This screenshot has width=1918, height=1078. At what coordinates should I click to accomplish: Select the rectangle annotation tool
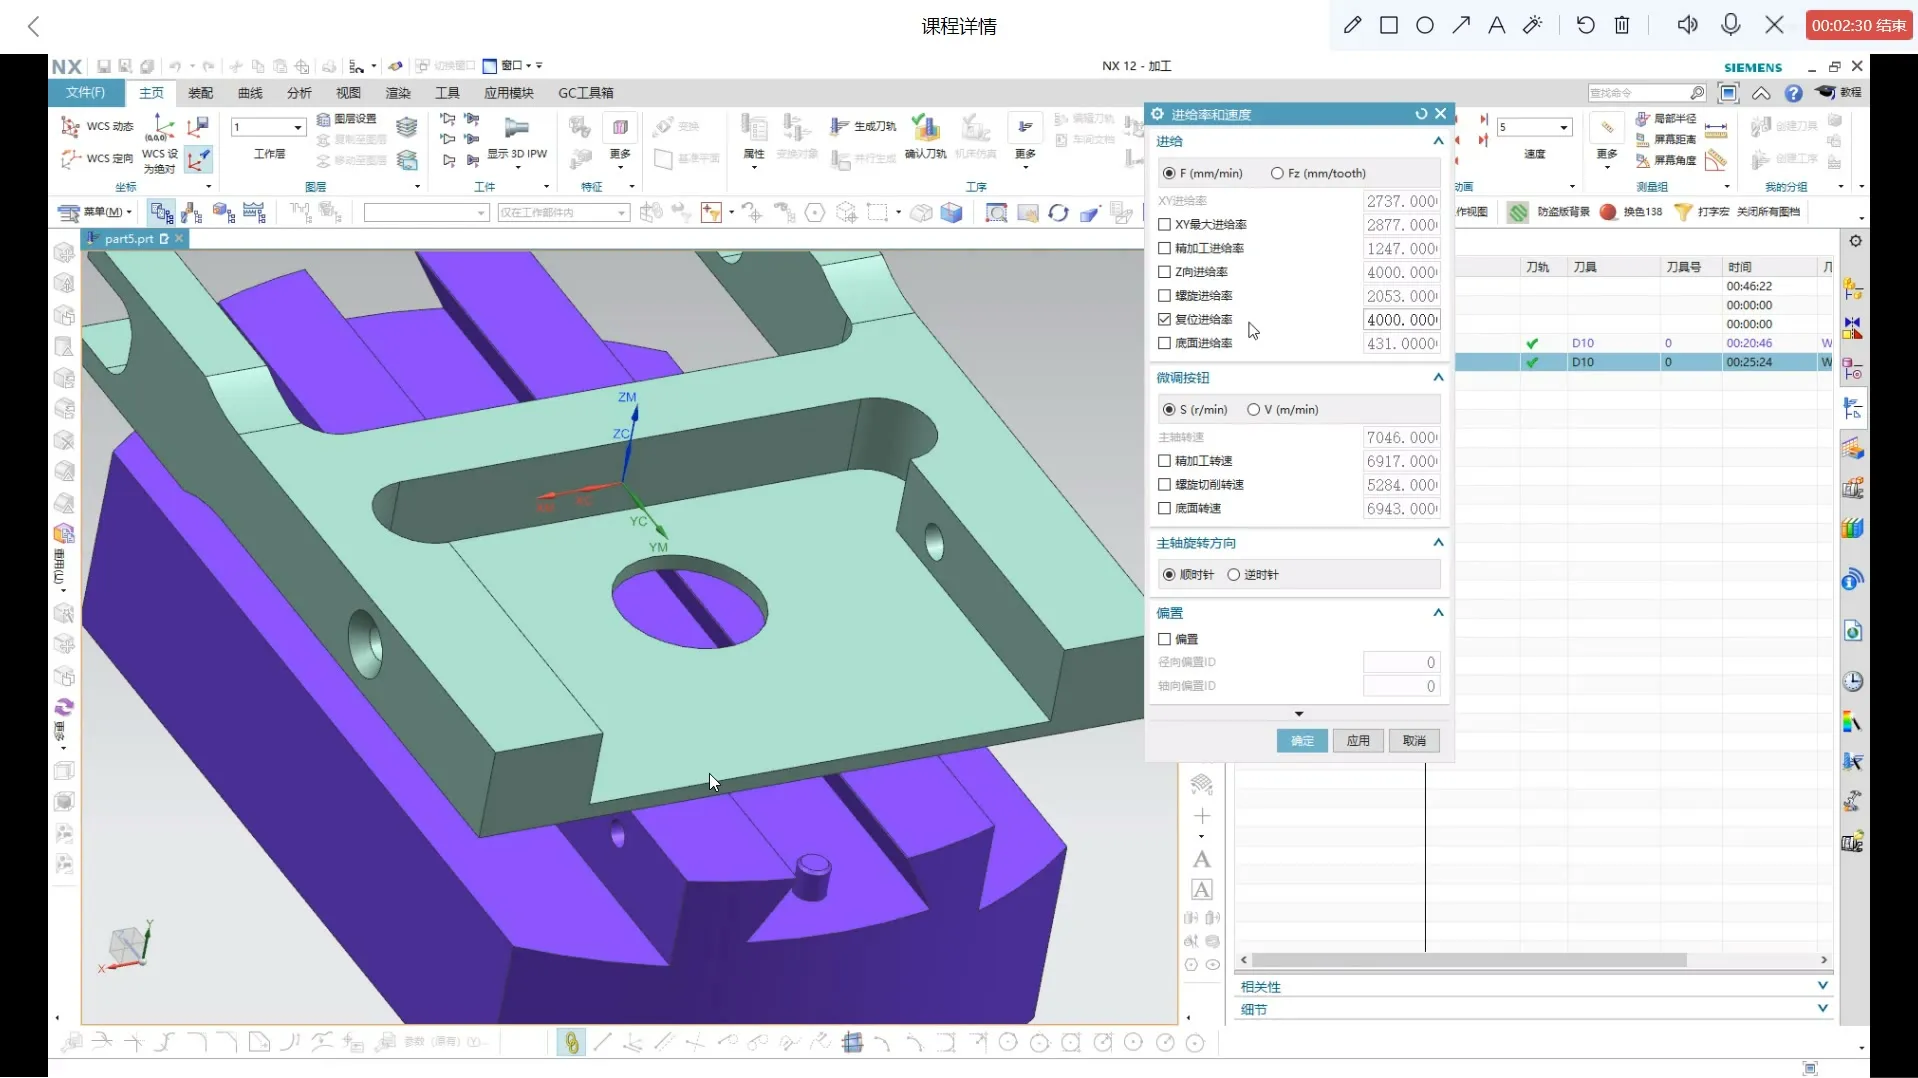pyautogui.click(x=1388, y=25)
